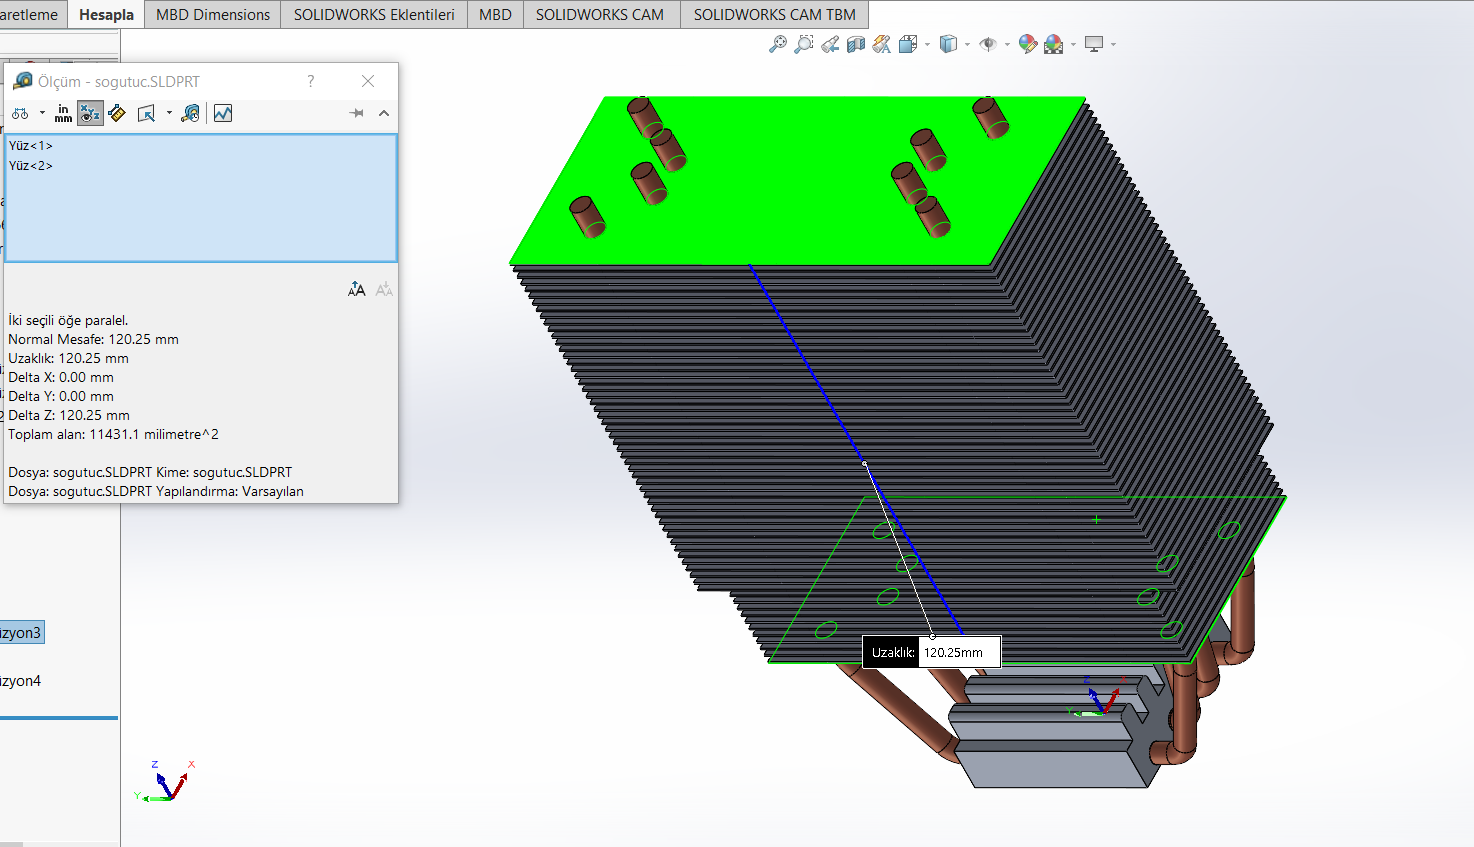
Task: Open View Orientation dropdown arrow
Action: (928, 45)
